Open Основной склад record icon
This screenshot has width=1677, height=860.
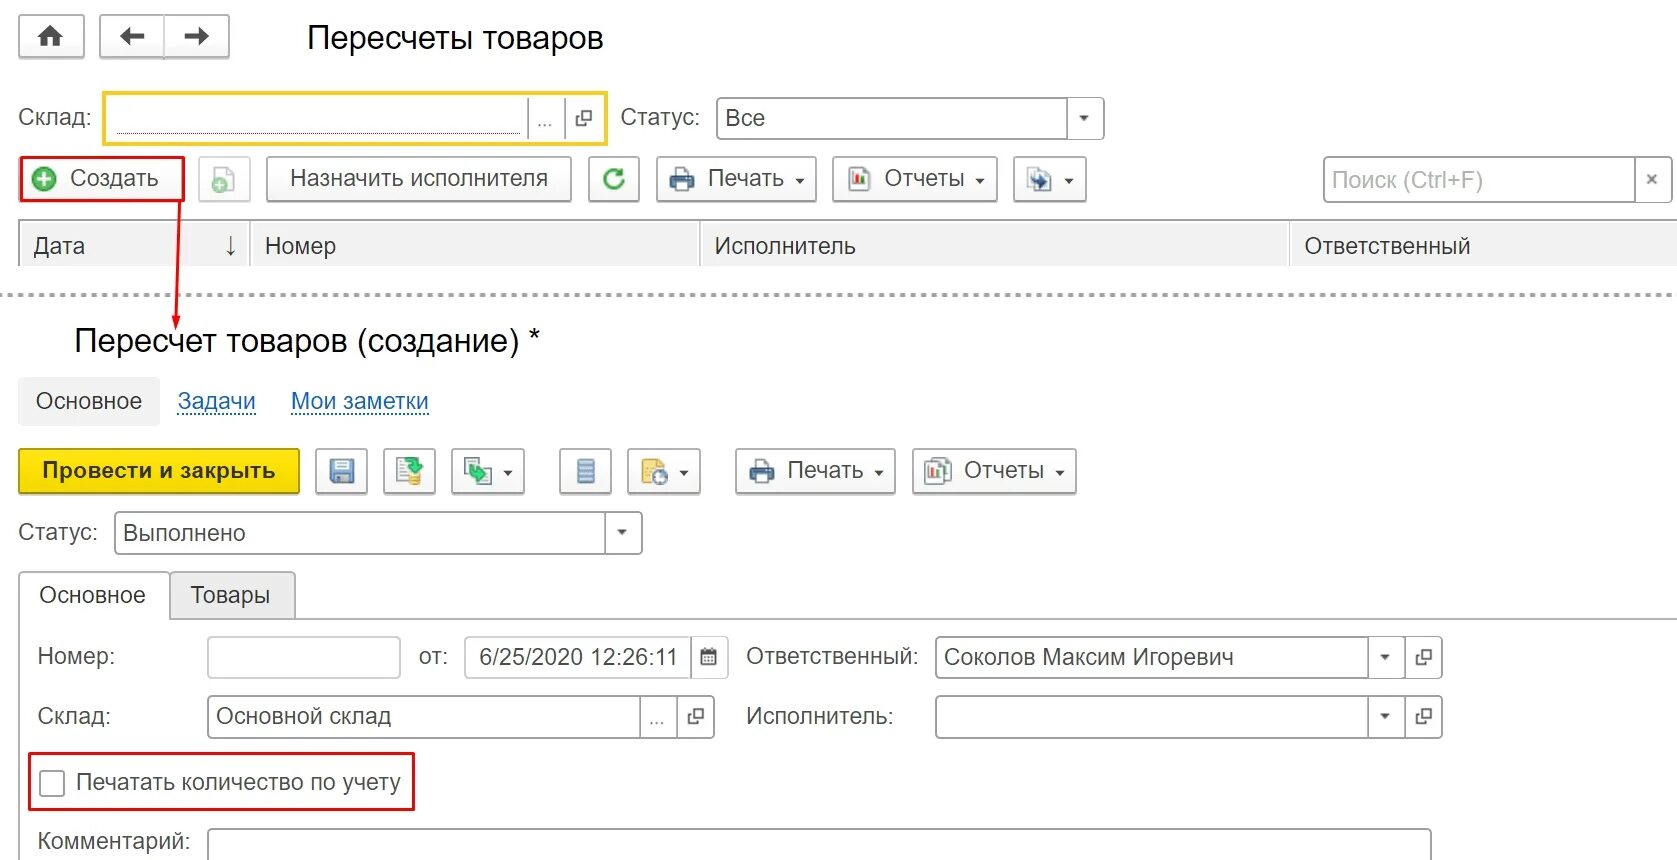tap(696, 717)
